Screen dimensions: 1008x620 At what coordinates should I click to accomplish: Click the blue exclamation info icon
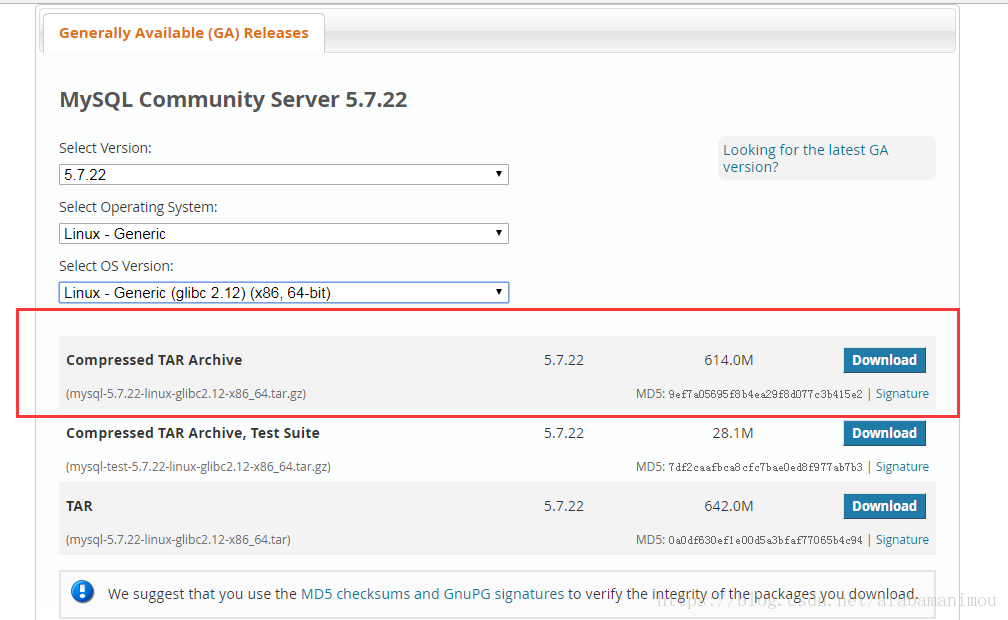pos(82,591)
